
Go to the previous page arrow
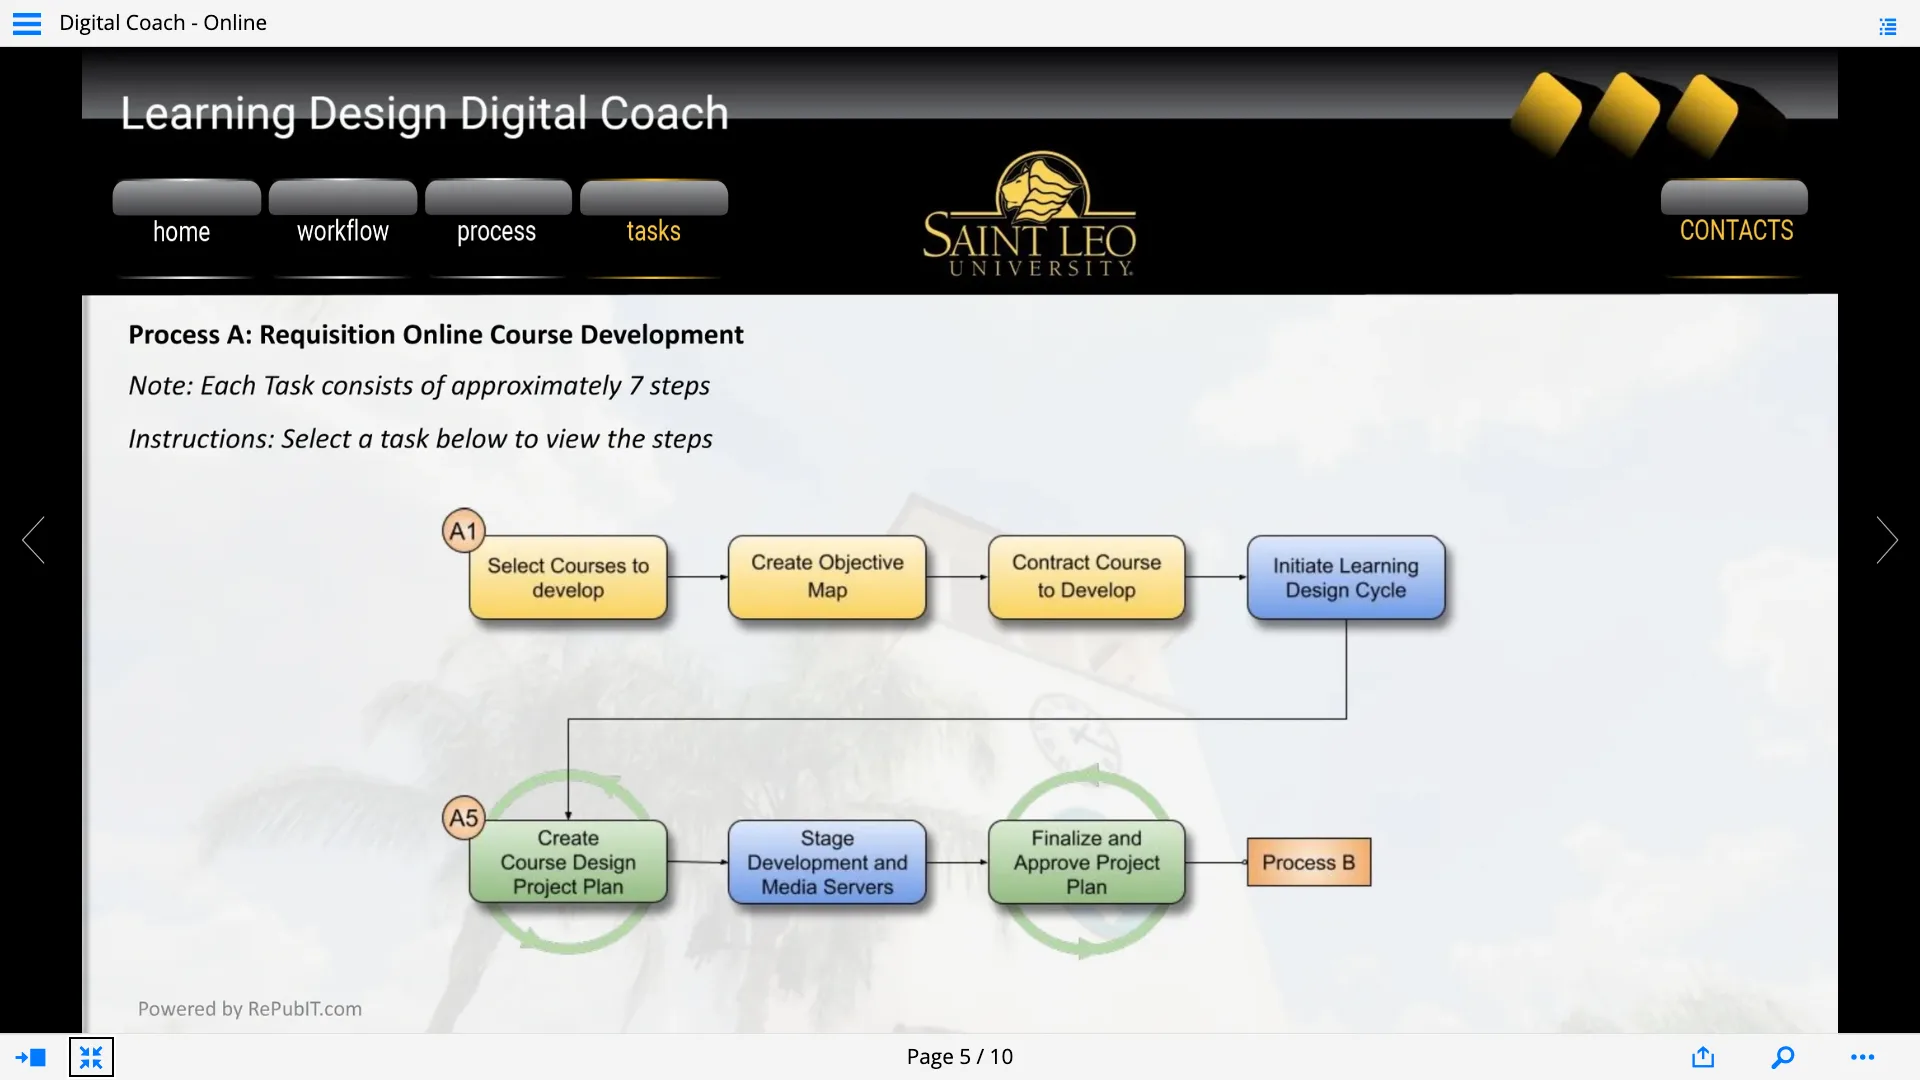click(34, 540)
